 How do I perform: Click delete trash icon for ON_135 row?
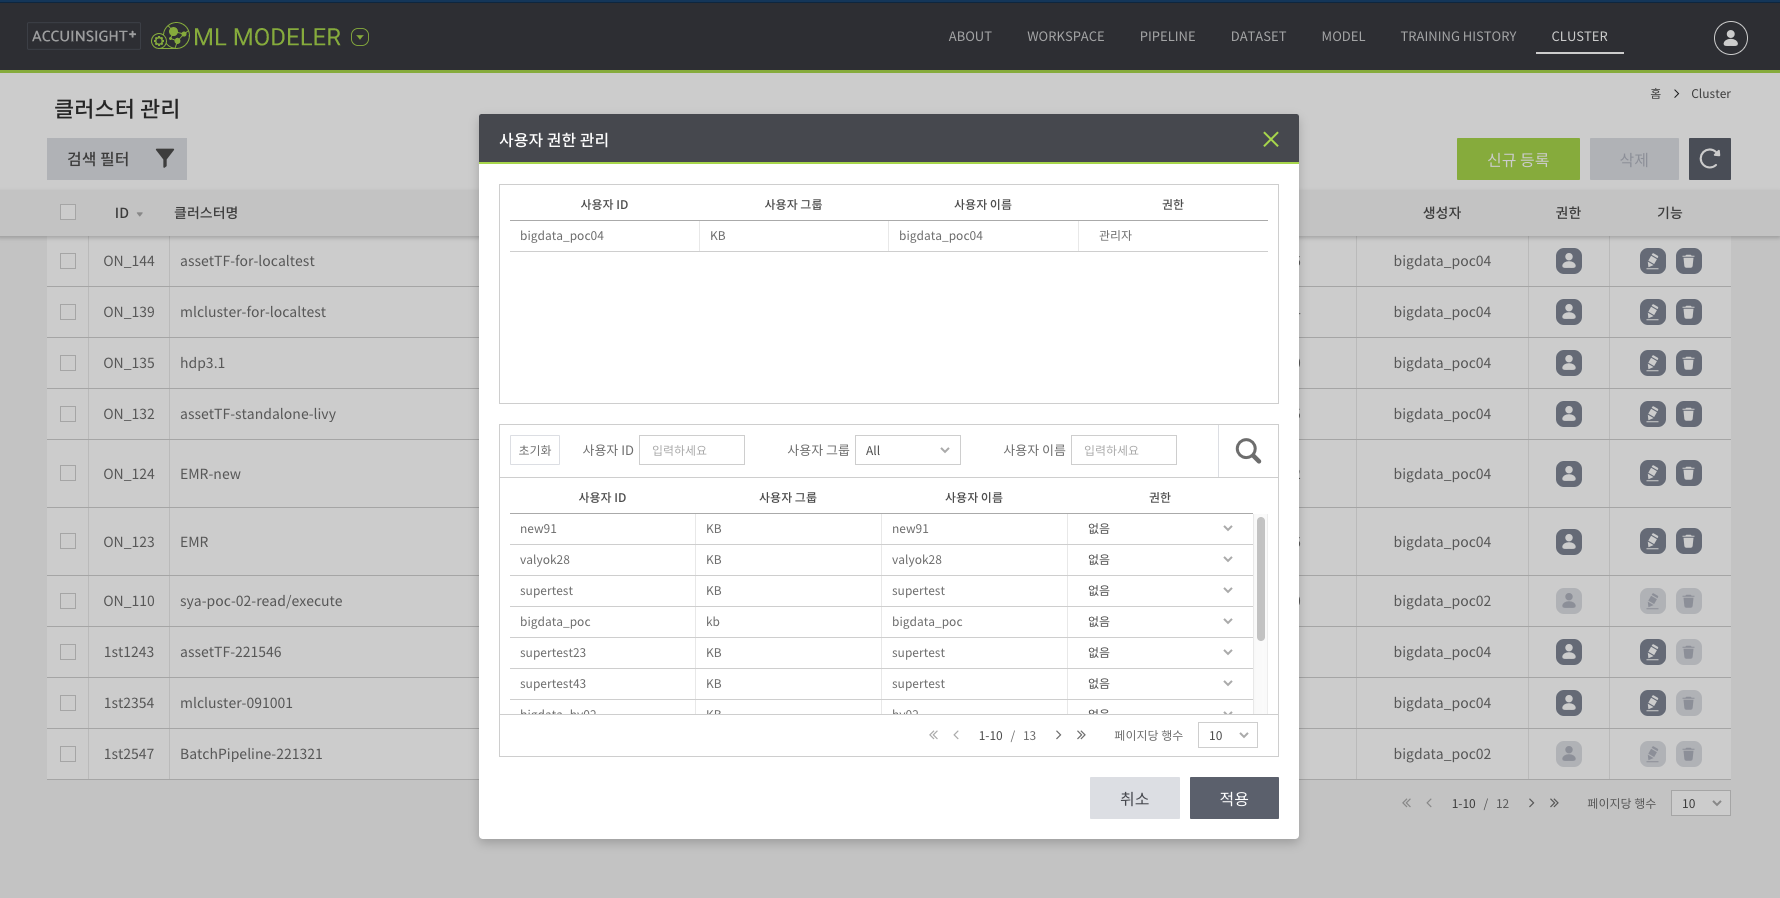1689,363
